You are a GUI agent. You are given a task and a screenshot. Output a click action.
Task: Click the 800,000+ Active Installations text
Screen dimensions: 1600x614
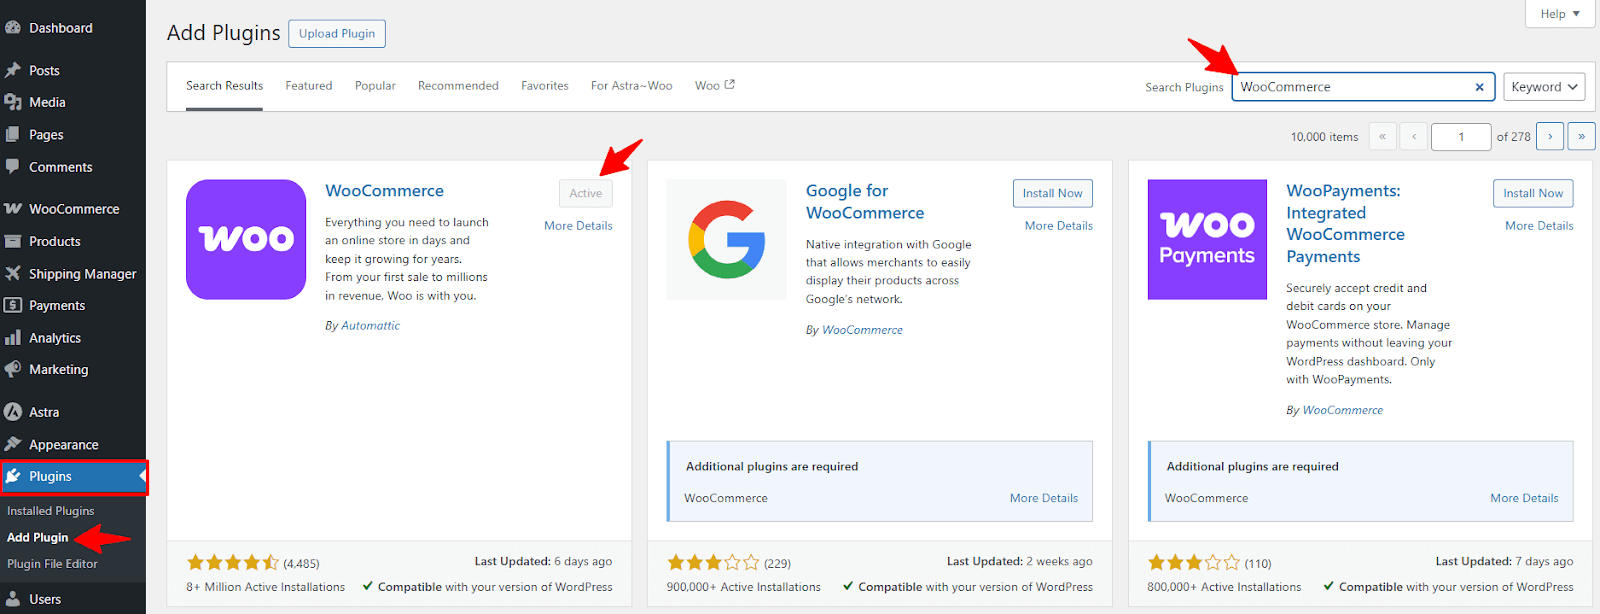point(1224,587)
